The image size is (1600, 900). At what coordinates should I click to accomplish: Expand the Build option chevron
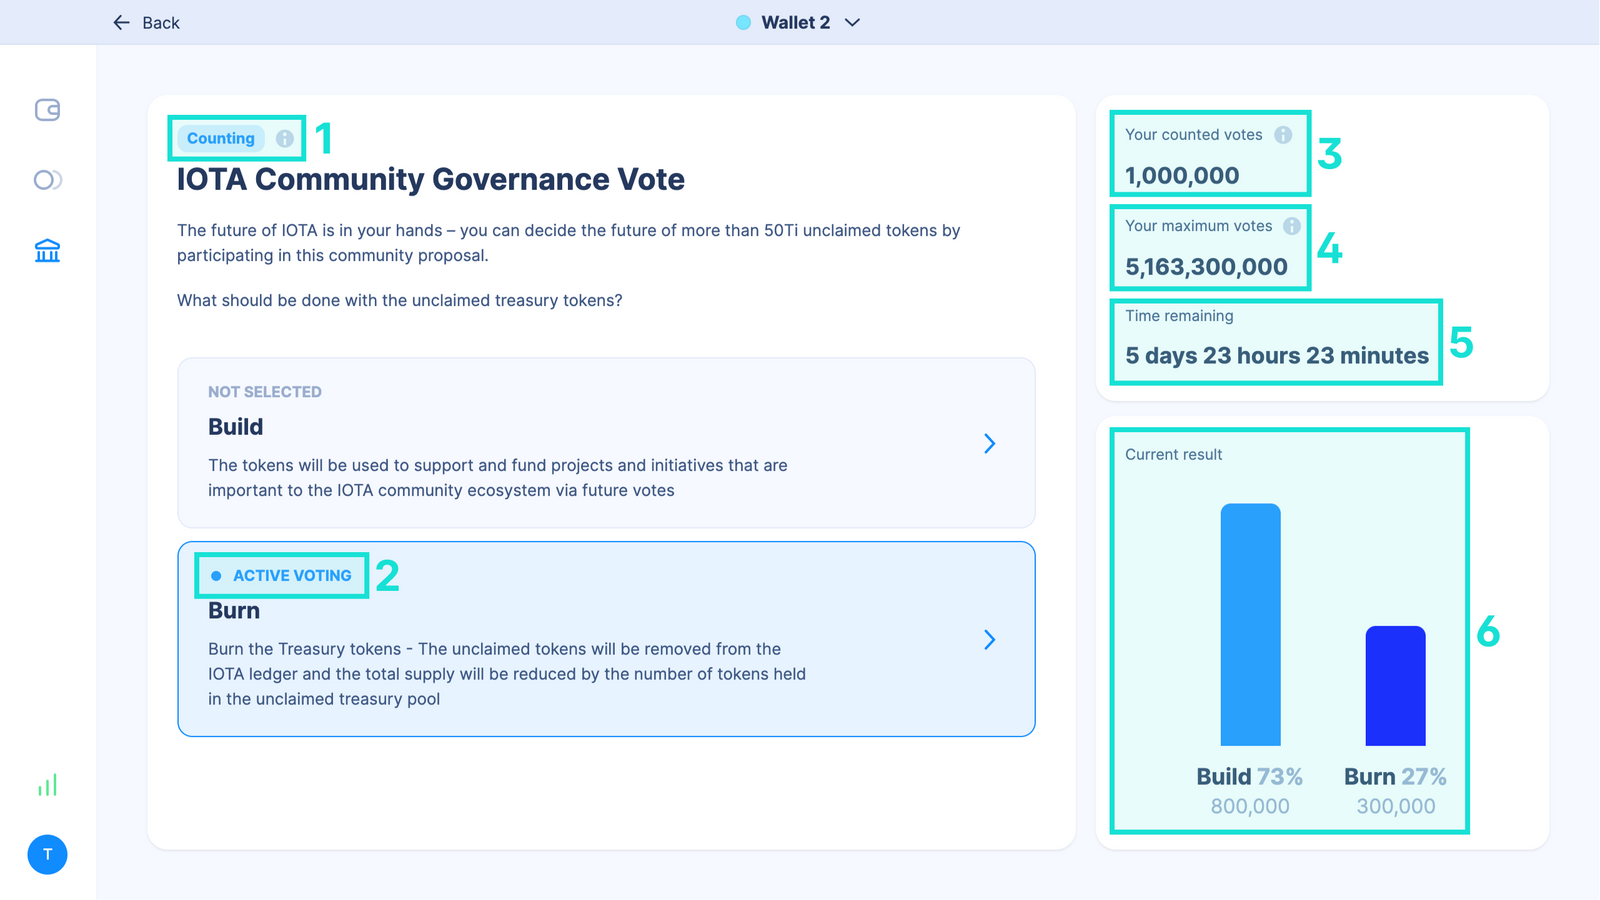pos(989,443)
